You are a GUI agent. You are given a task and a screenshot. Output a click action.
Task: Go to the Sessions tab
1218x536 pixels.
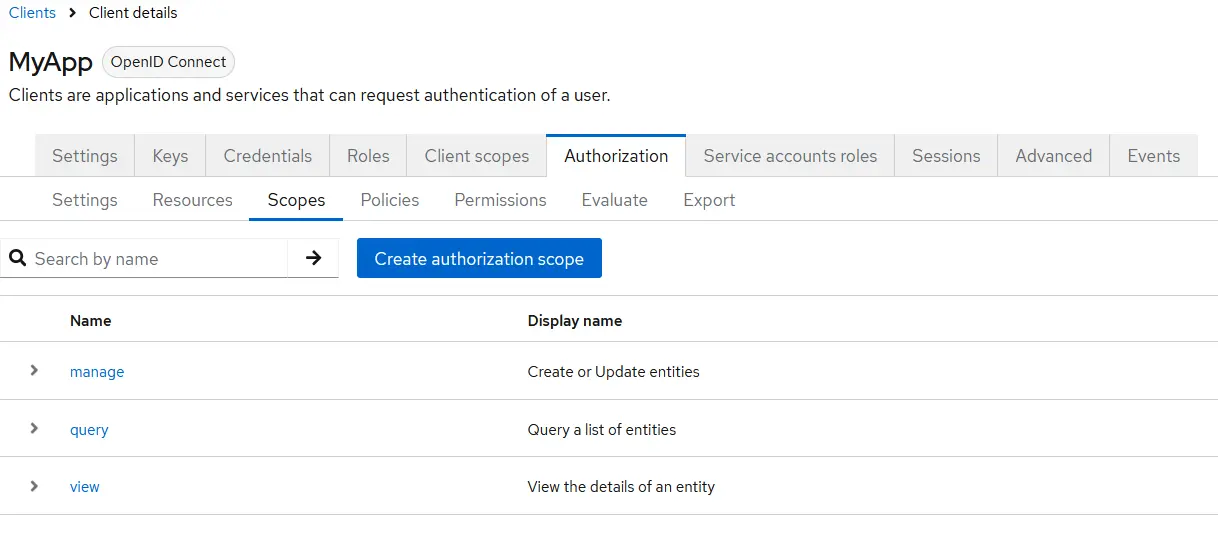945,156
